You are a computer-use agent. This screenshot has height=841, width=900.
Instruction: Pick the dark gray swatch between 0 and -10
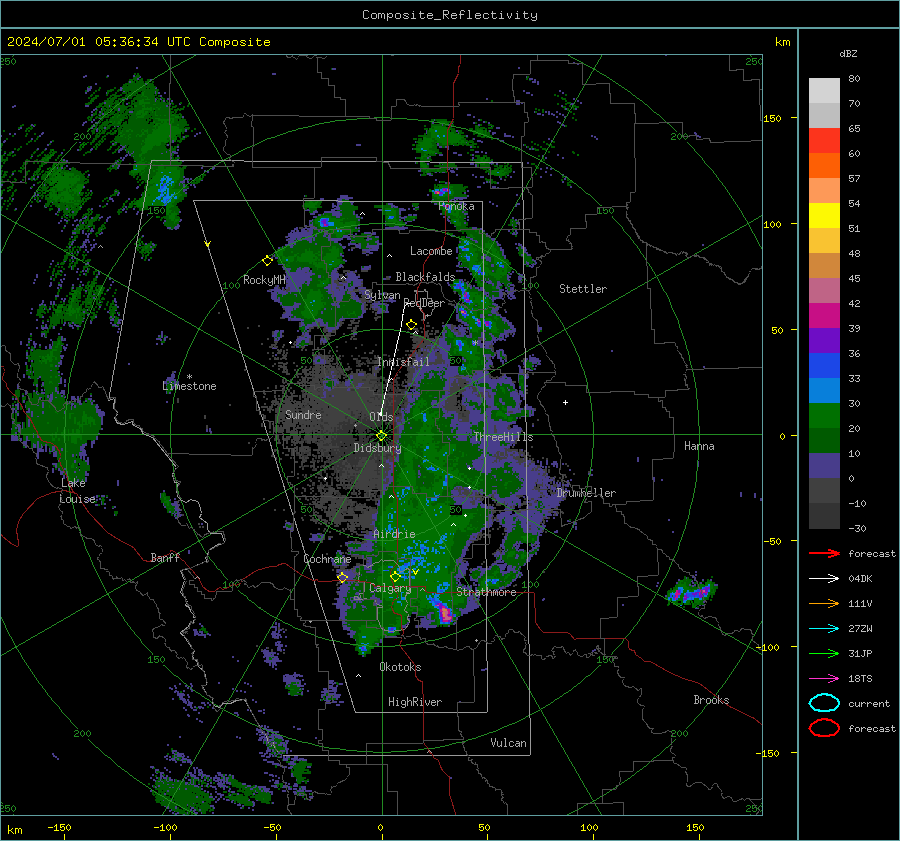pyautogui.click(x=824, y=491)
